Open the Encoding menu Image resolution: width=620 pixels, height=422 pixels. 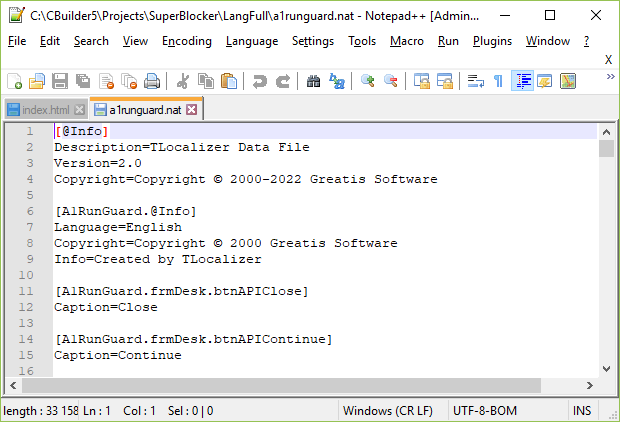point(187,41)
